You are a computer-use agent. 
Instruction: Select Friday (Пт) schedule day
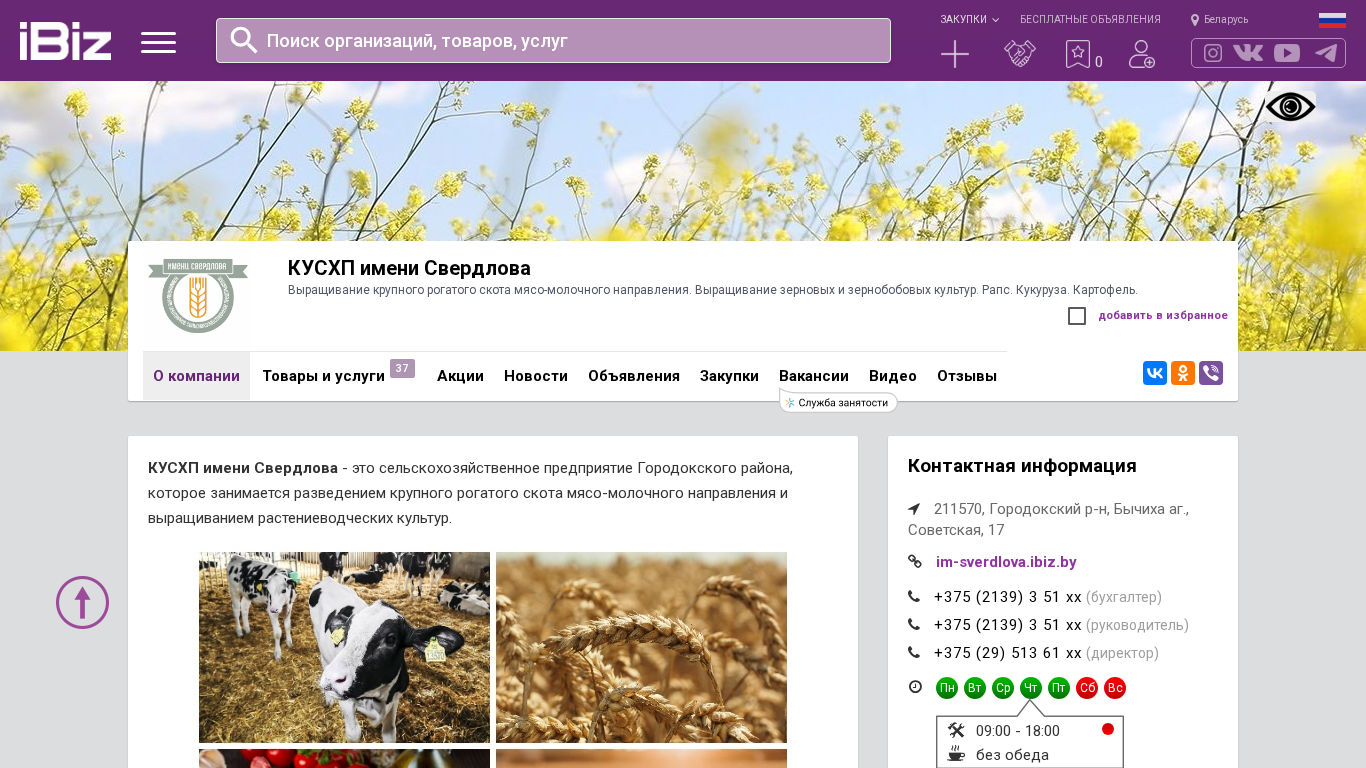[x=1059, y=688]
